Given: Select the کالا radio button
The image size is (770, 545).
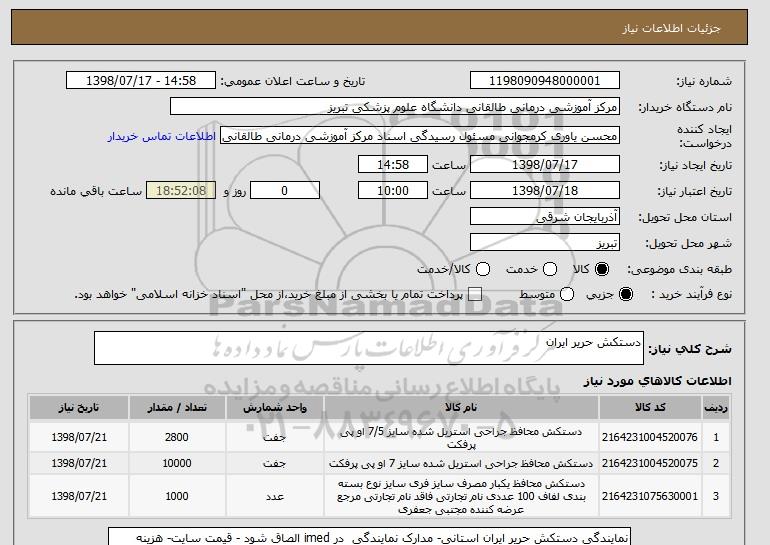Looking at the screenshot, I should pyautogui.click(x=602, y=269).
